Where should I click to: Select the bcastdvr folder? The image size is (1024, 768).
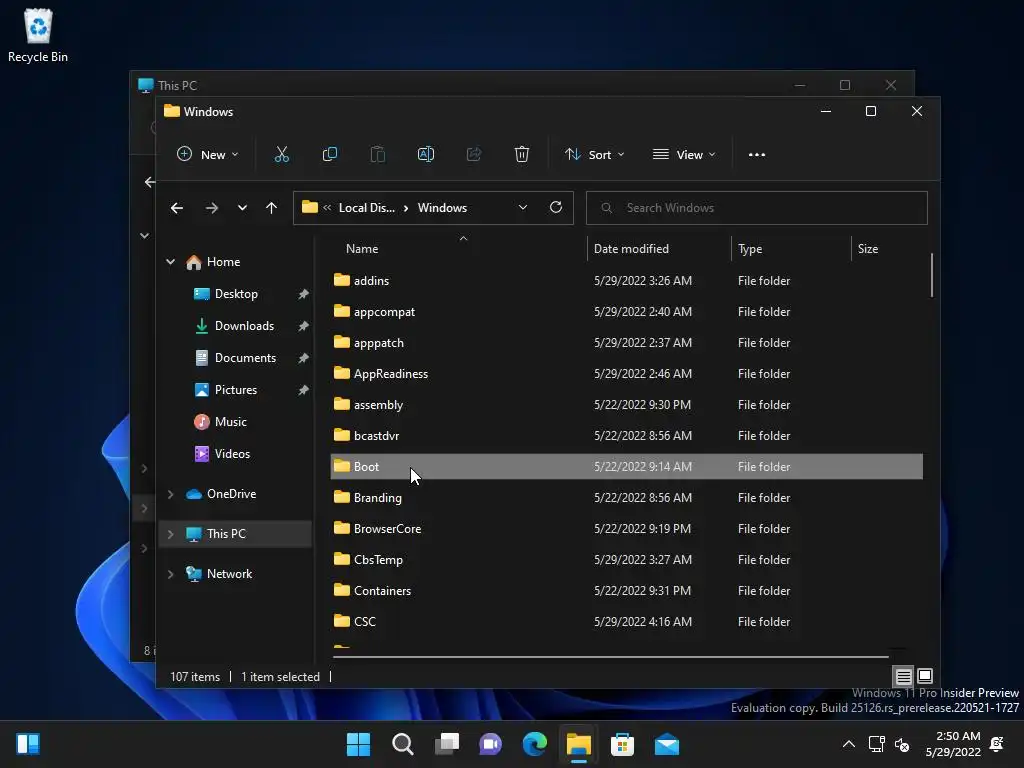coord(626,436)
